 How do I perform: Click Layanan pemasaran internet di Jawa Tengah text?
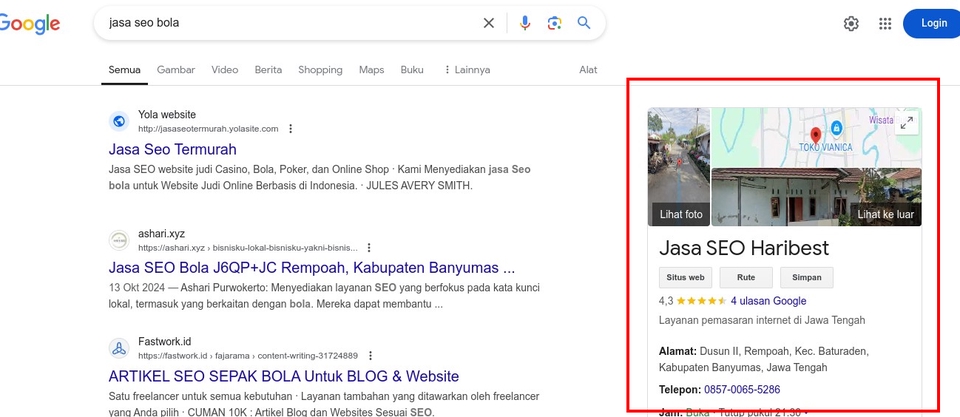point(762,320)
